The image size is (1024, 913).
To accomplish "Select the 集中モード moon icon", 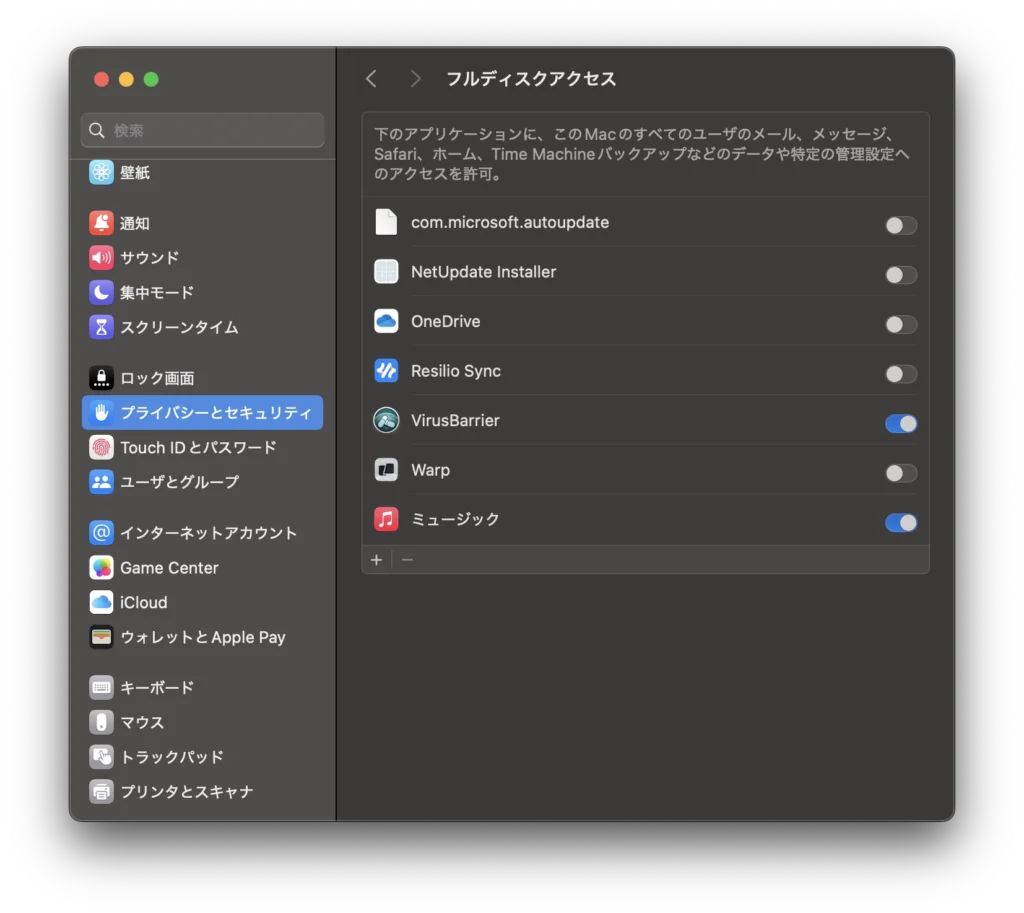I will [x=101, y=293].
